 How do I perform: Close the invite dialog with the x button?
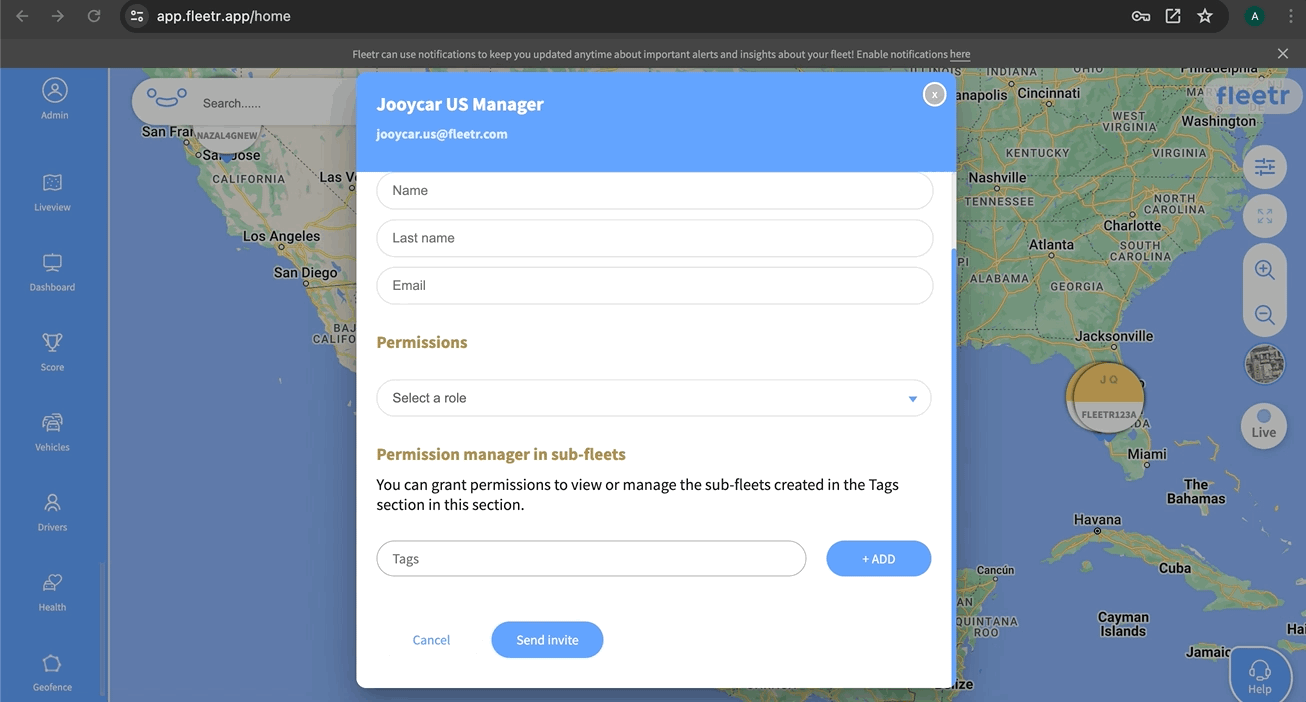[934, 94]
